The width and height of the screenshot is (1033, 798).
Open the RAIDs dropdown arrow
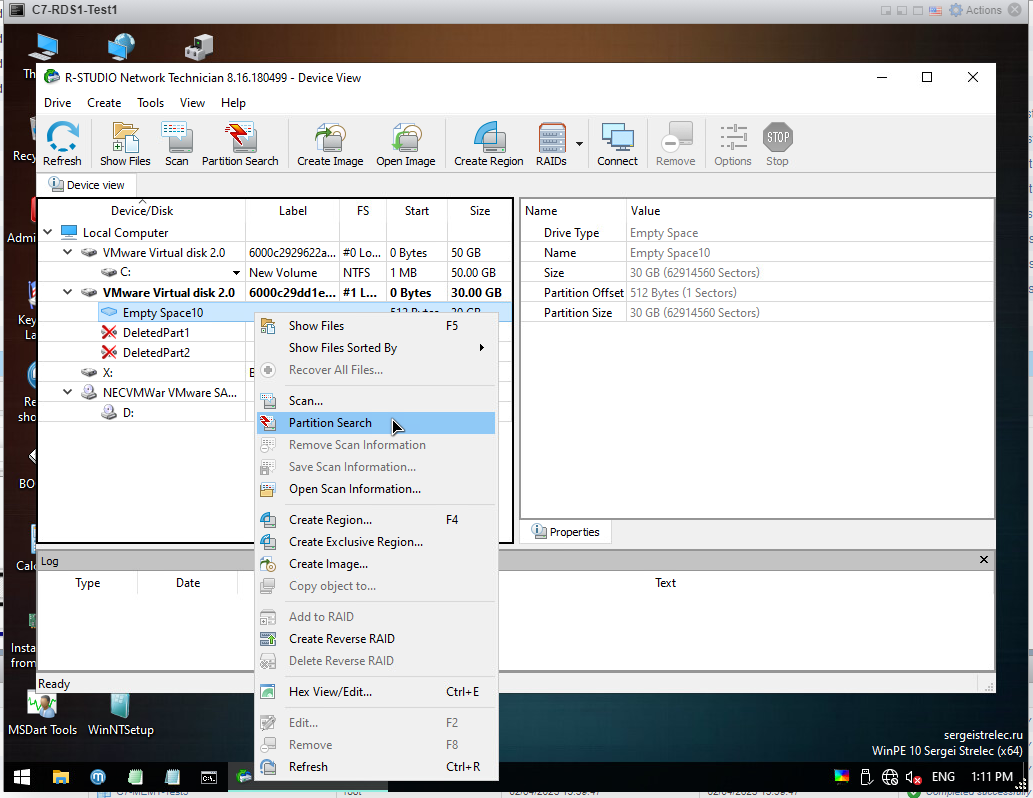[x=579, y=144]
